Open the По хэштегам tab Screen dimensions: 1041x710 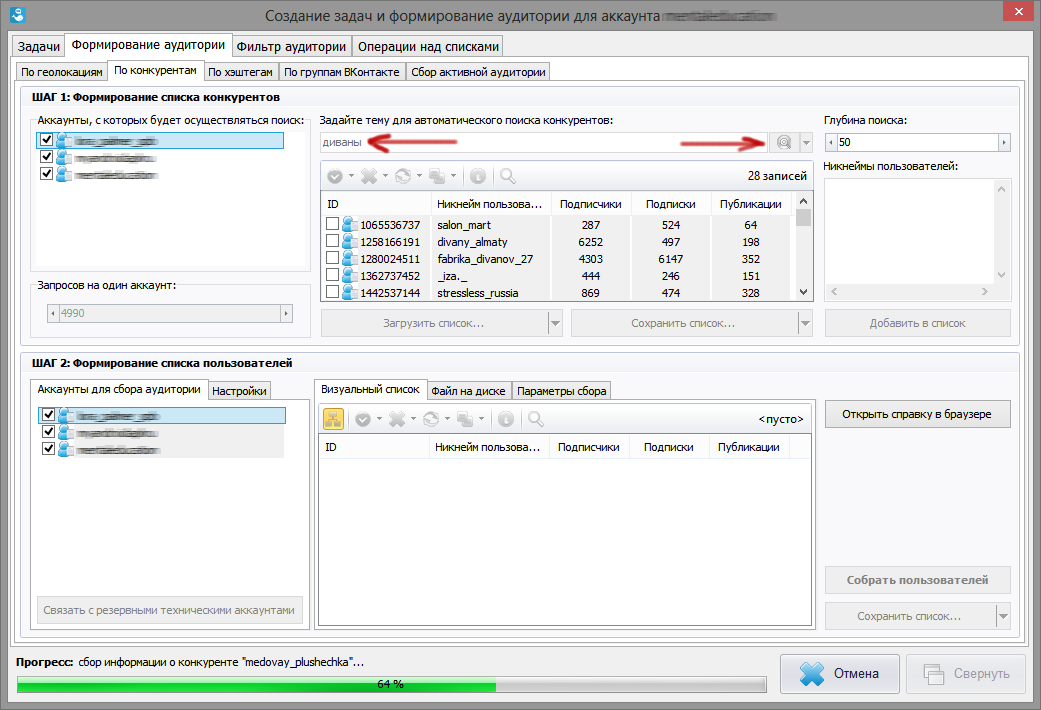click(x=240, y=72)
